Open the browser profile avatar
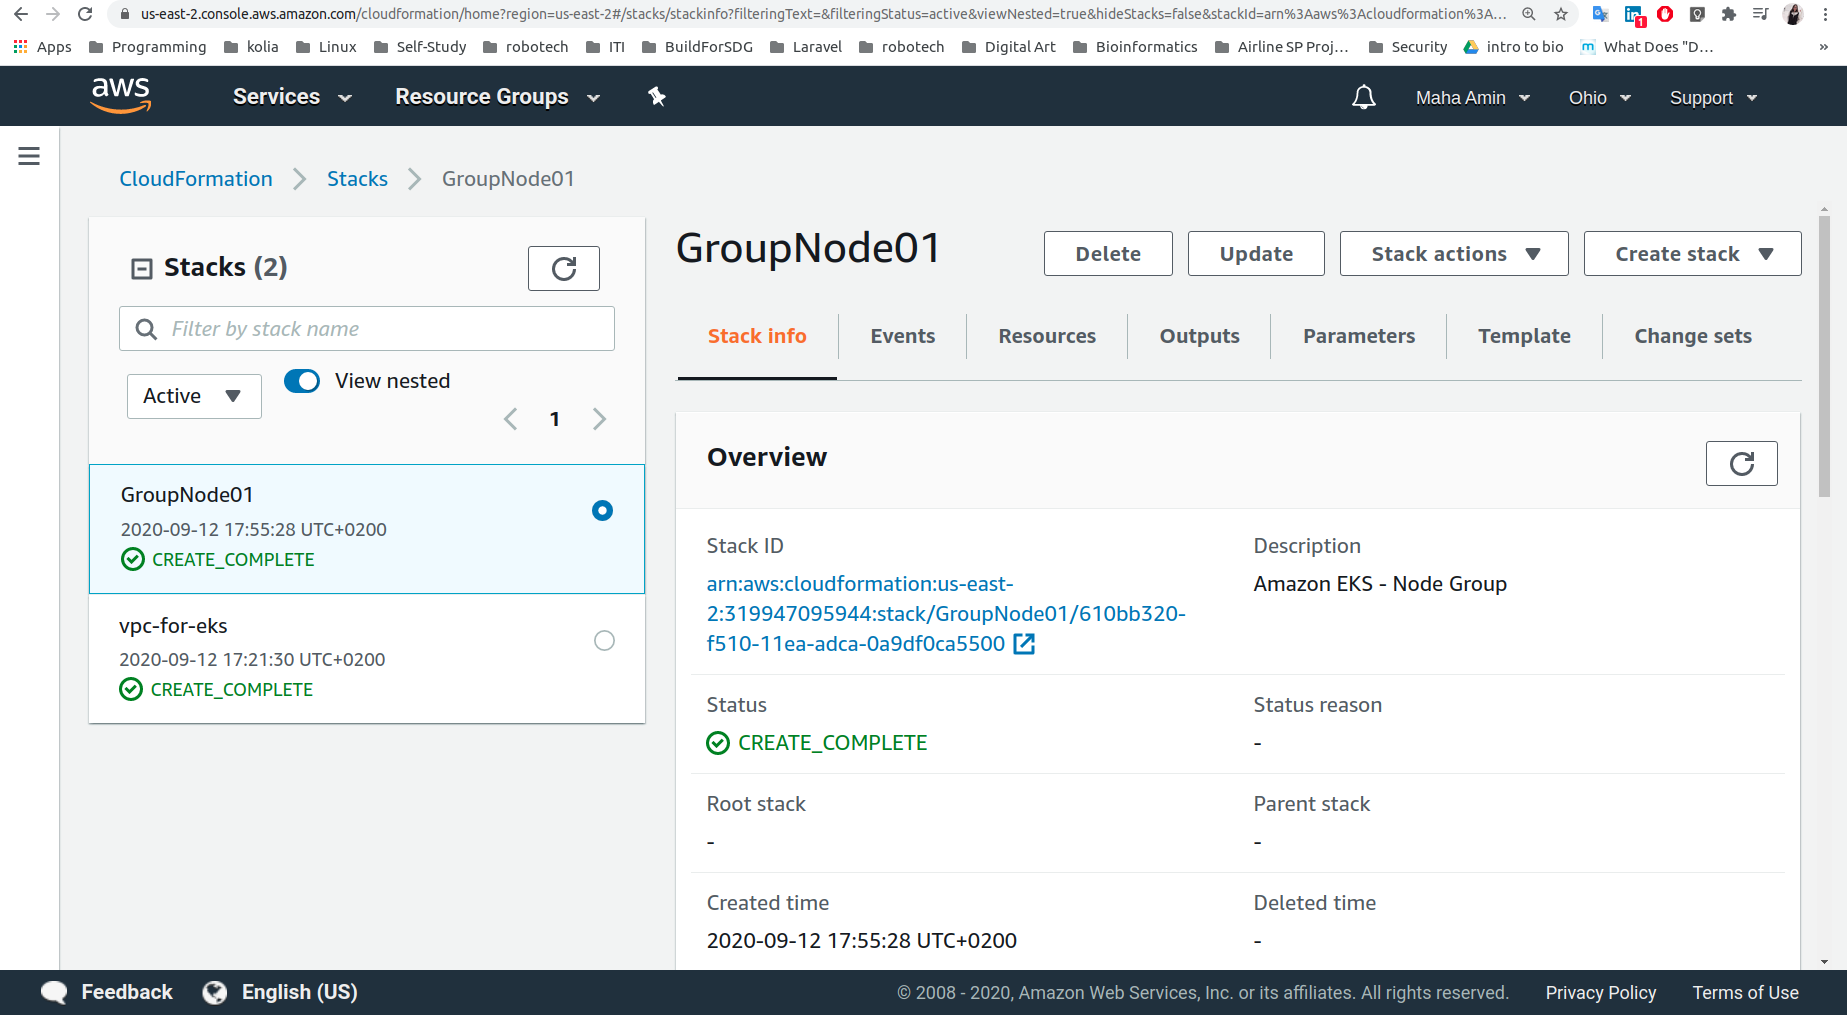Image resolution: width=1847 pixels, height=1015 pixels. point(1794,14)
